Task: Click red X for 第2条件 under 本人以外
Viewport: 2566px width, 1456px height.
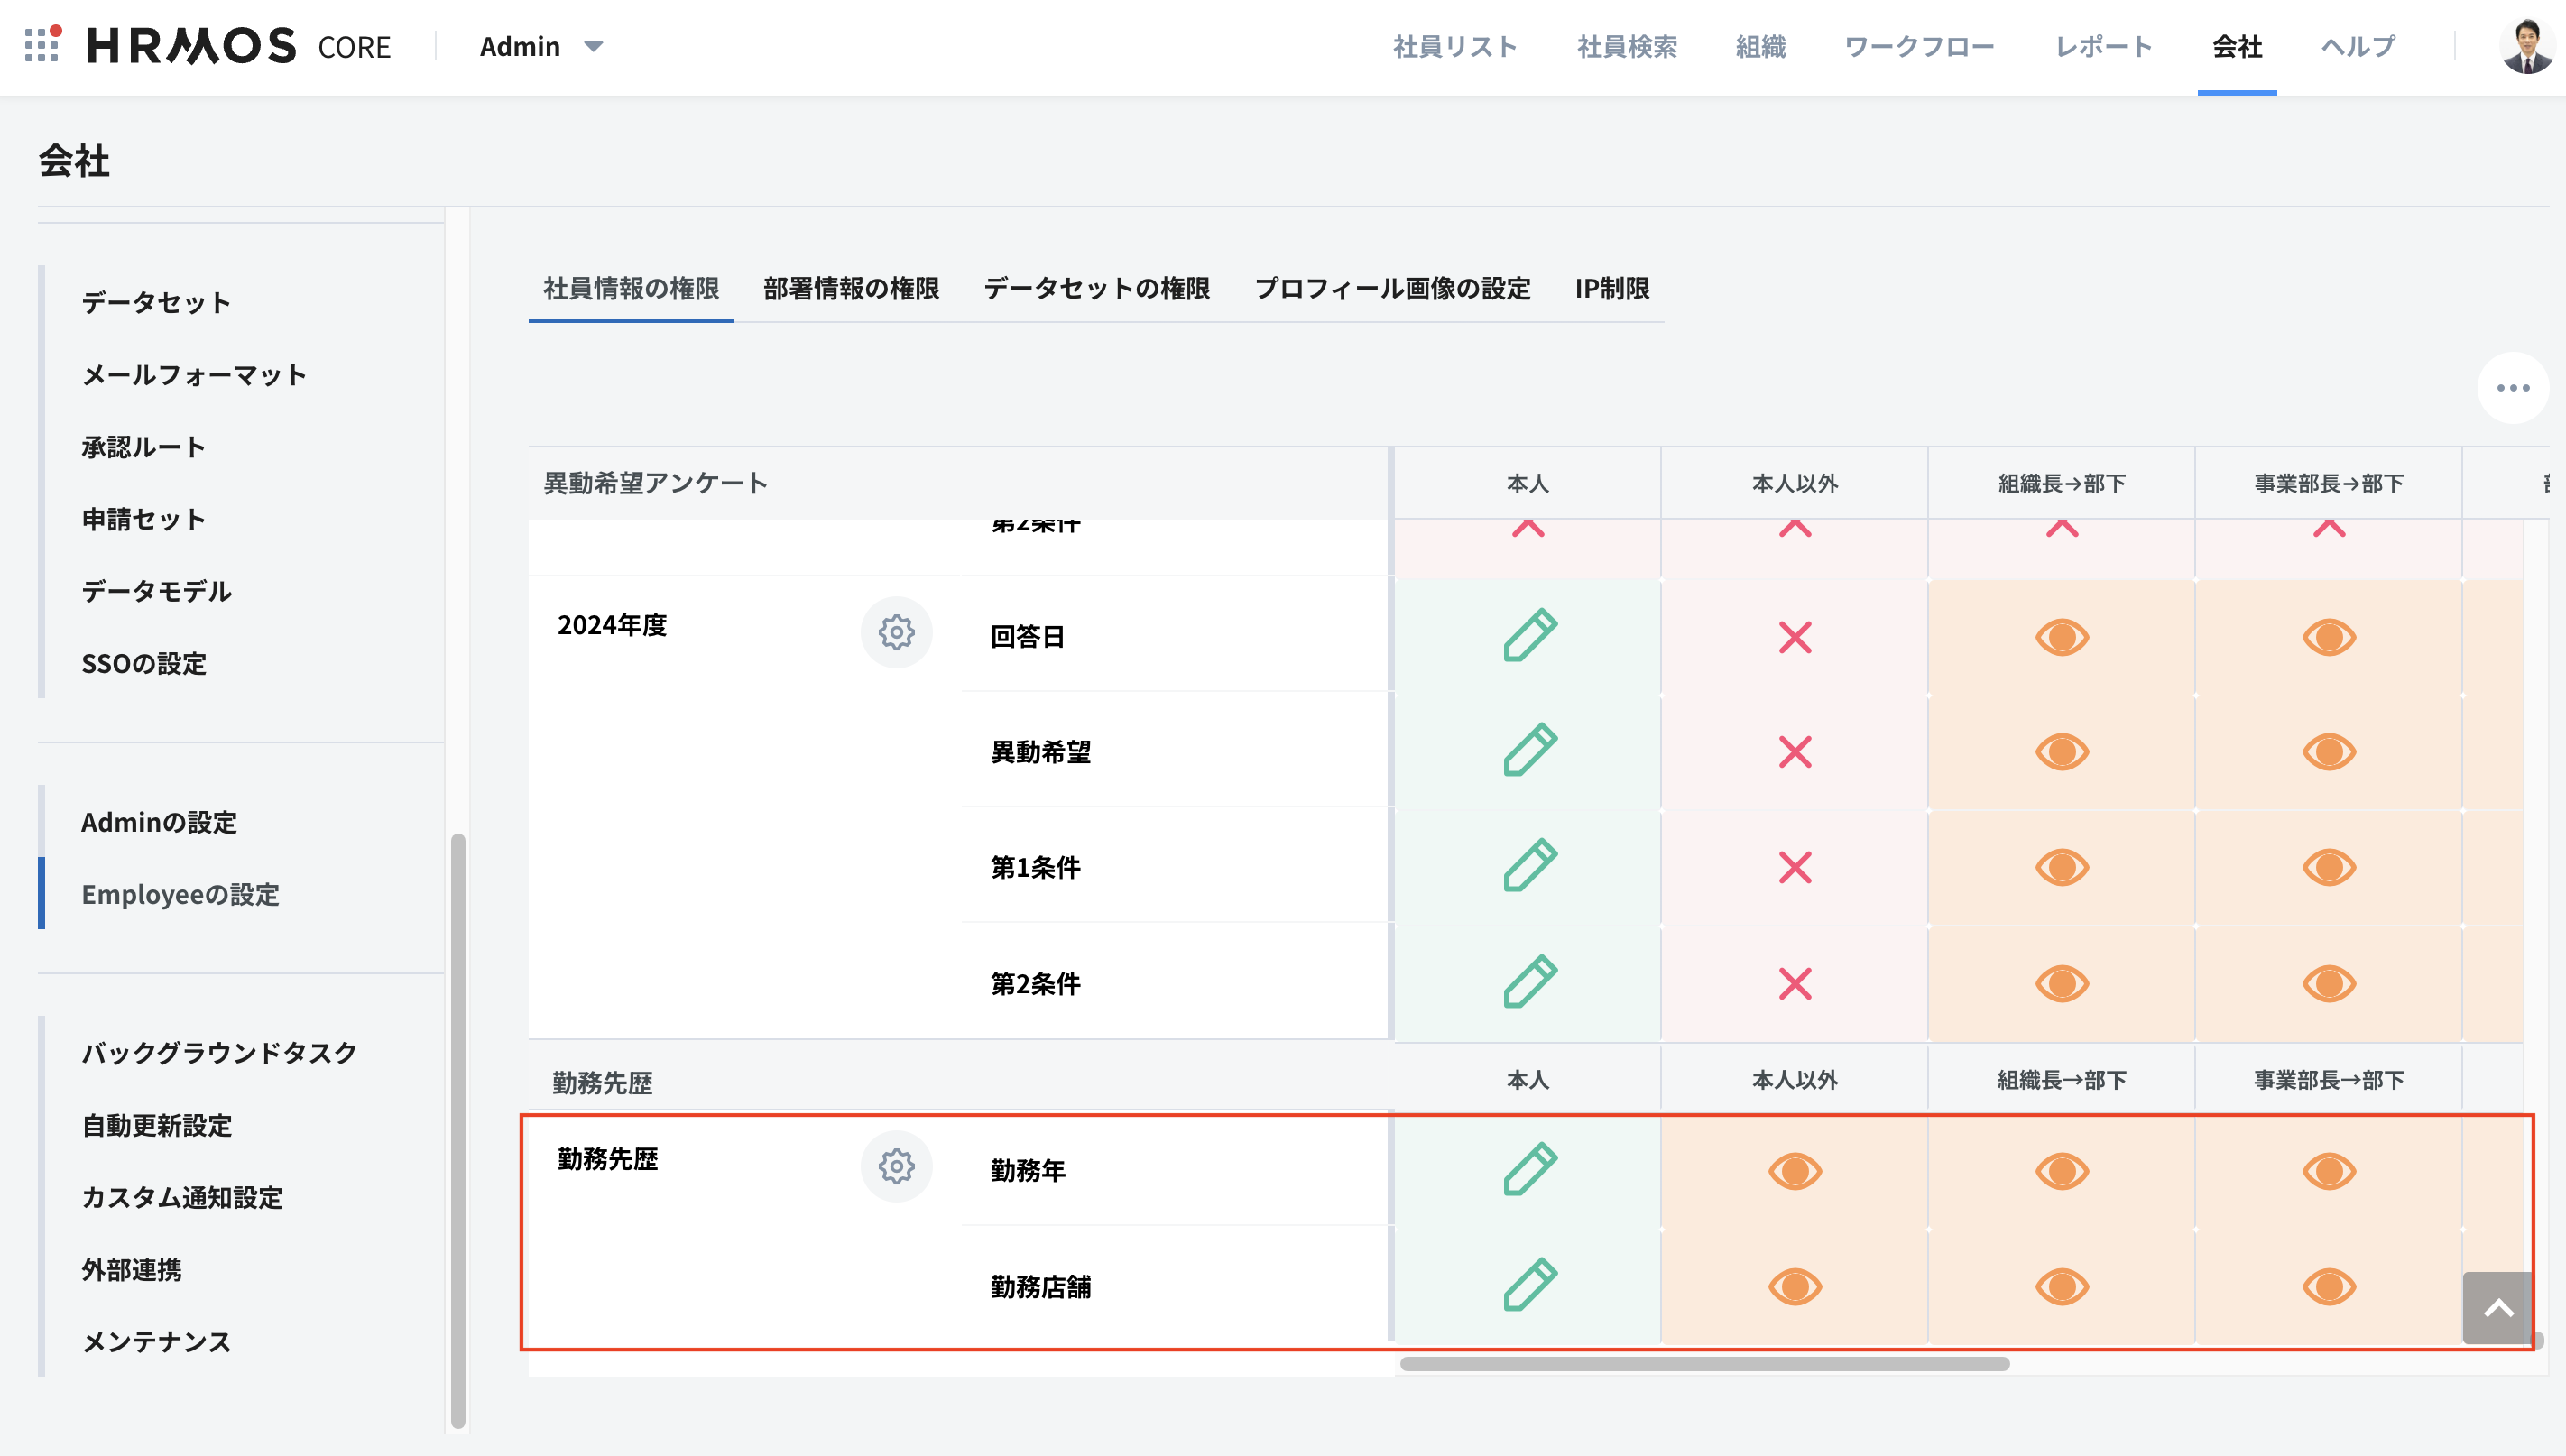Action: (x=1795, y=984)
